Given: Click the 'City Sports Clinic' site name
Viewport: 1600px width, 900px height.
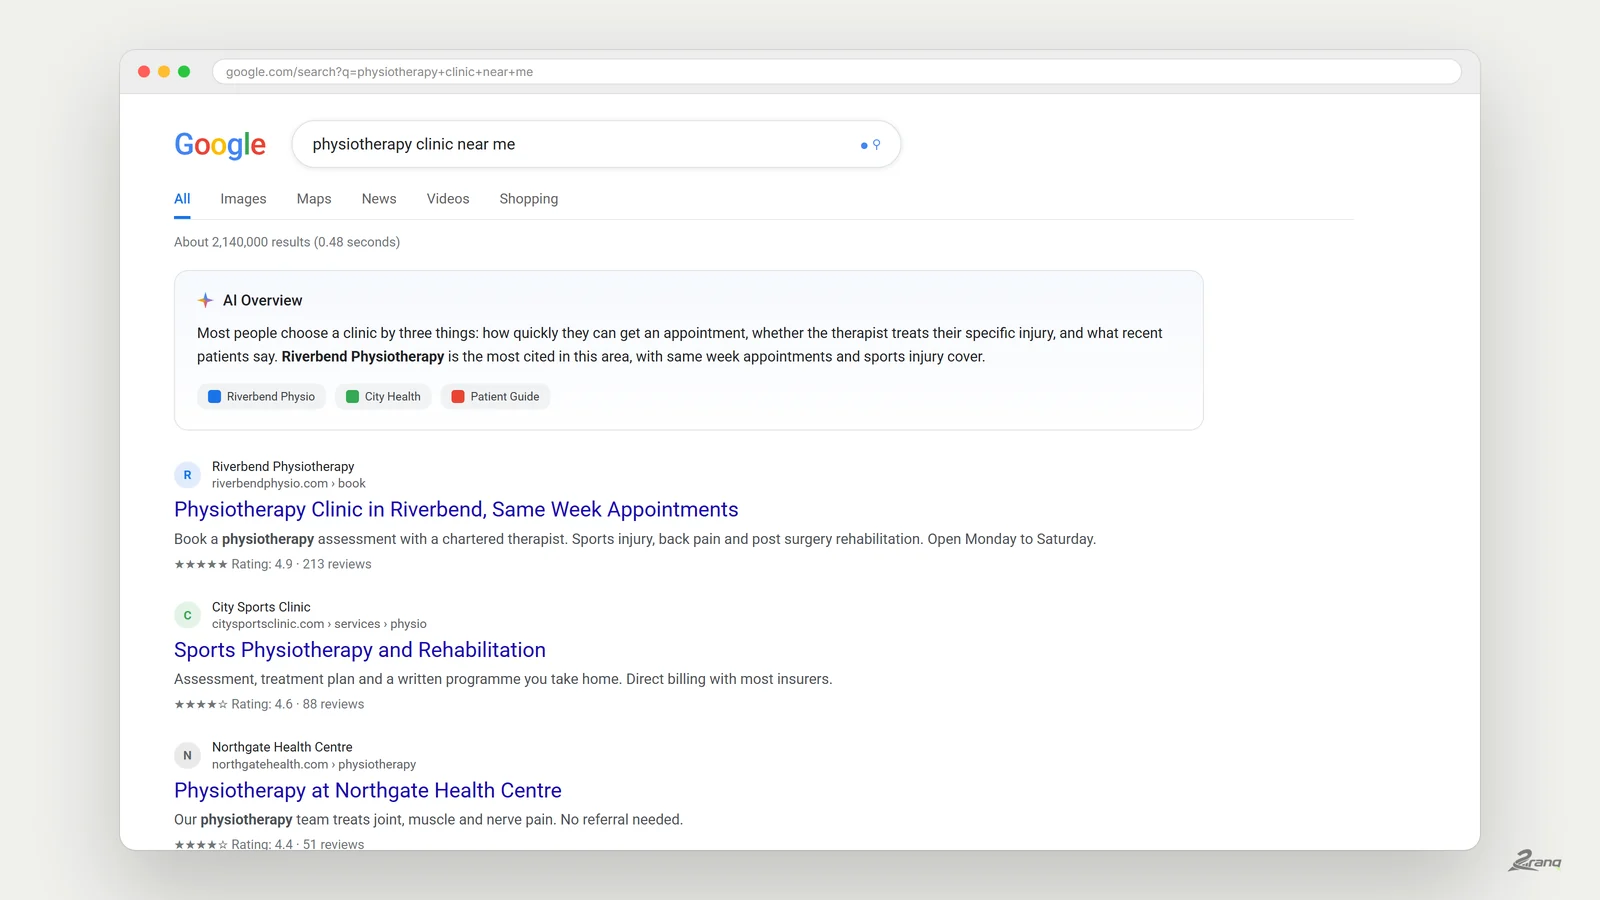Looking at the screenshot, I should pos(261,607).
